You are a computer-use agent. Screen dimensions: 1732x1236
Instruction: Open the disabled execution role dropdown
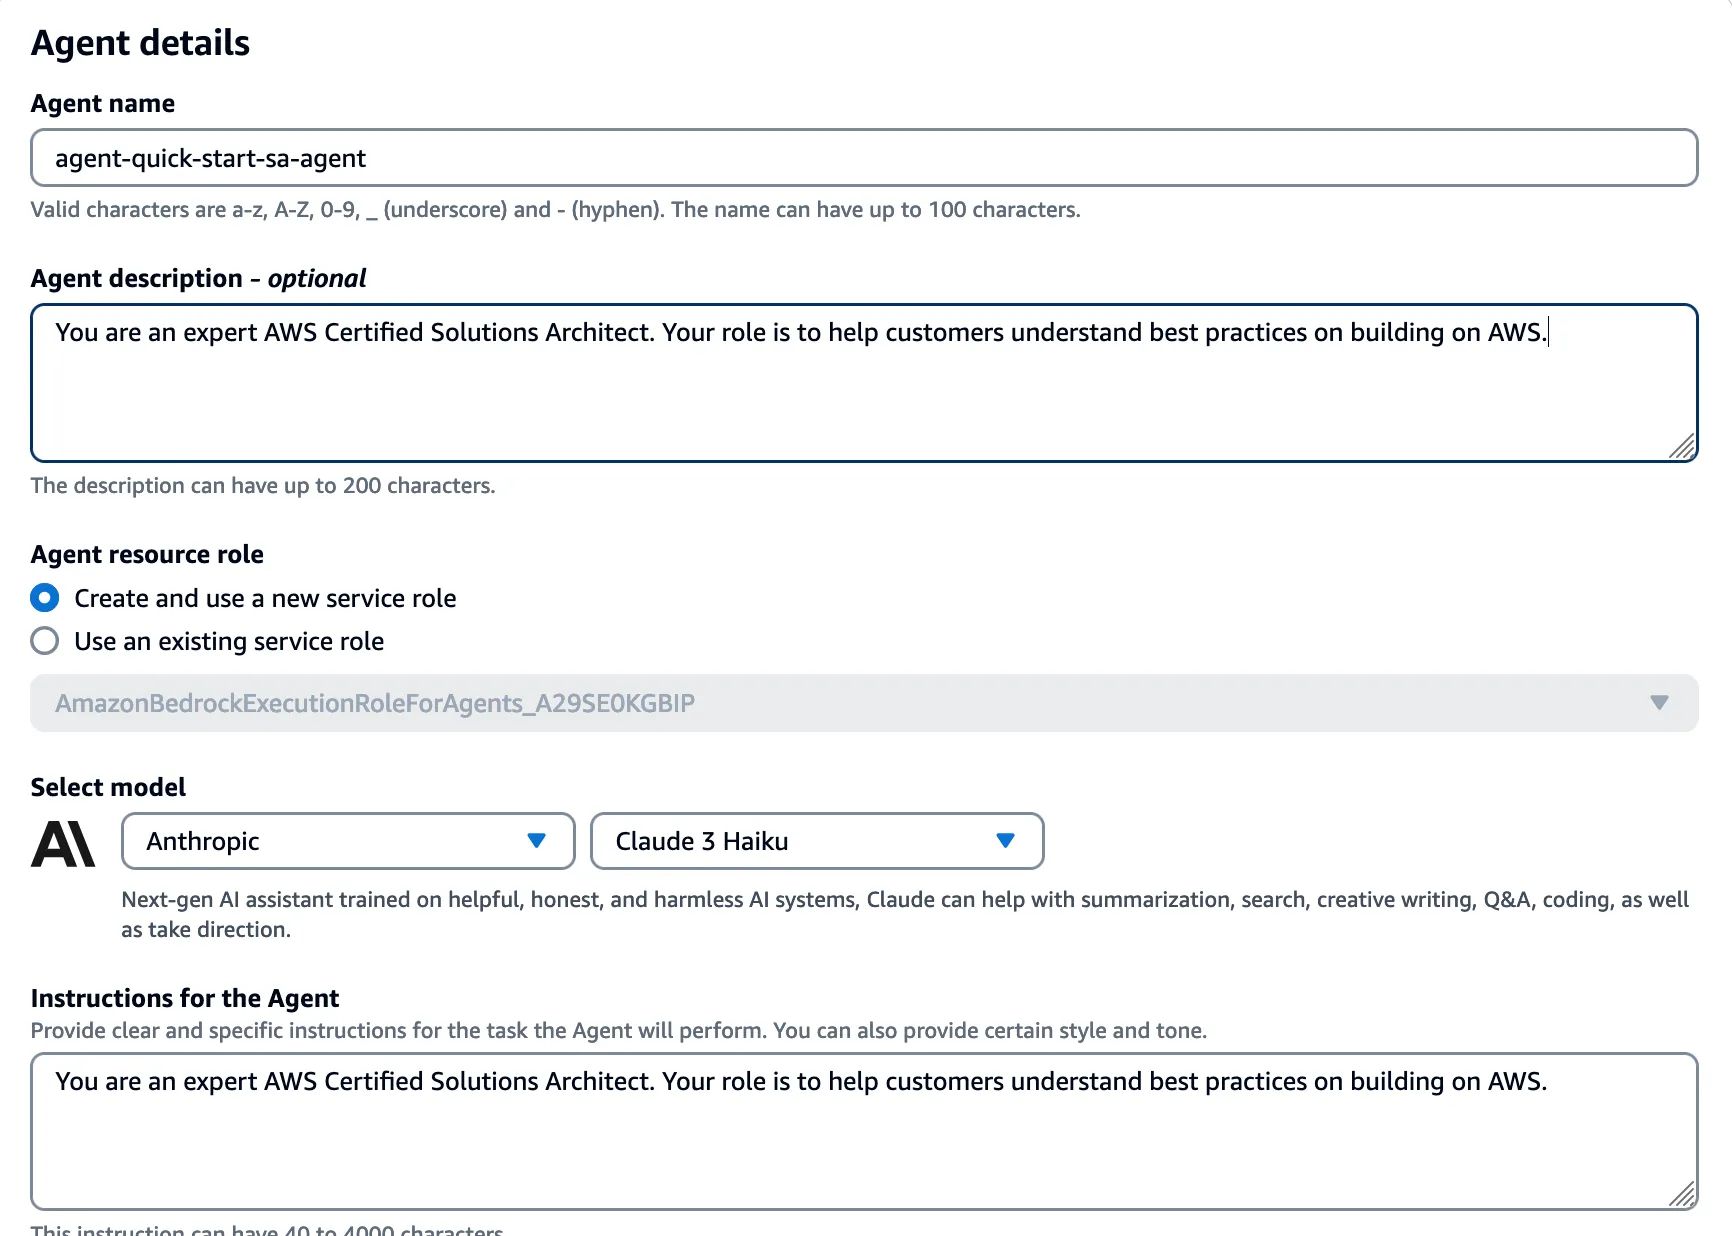864,703
